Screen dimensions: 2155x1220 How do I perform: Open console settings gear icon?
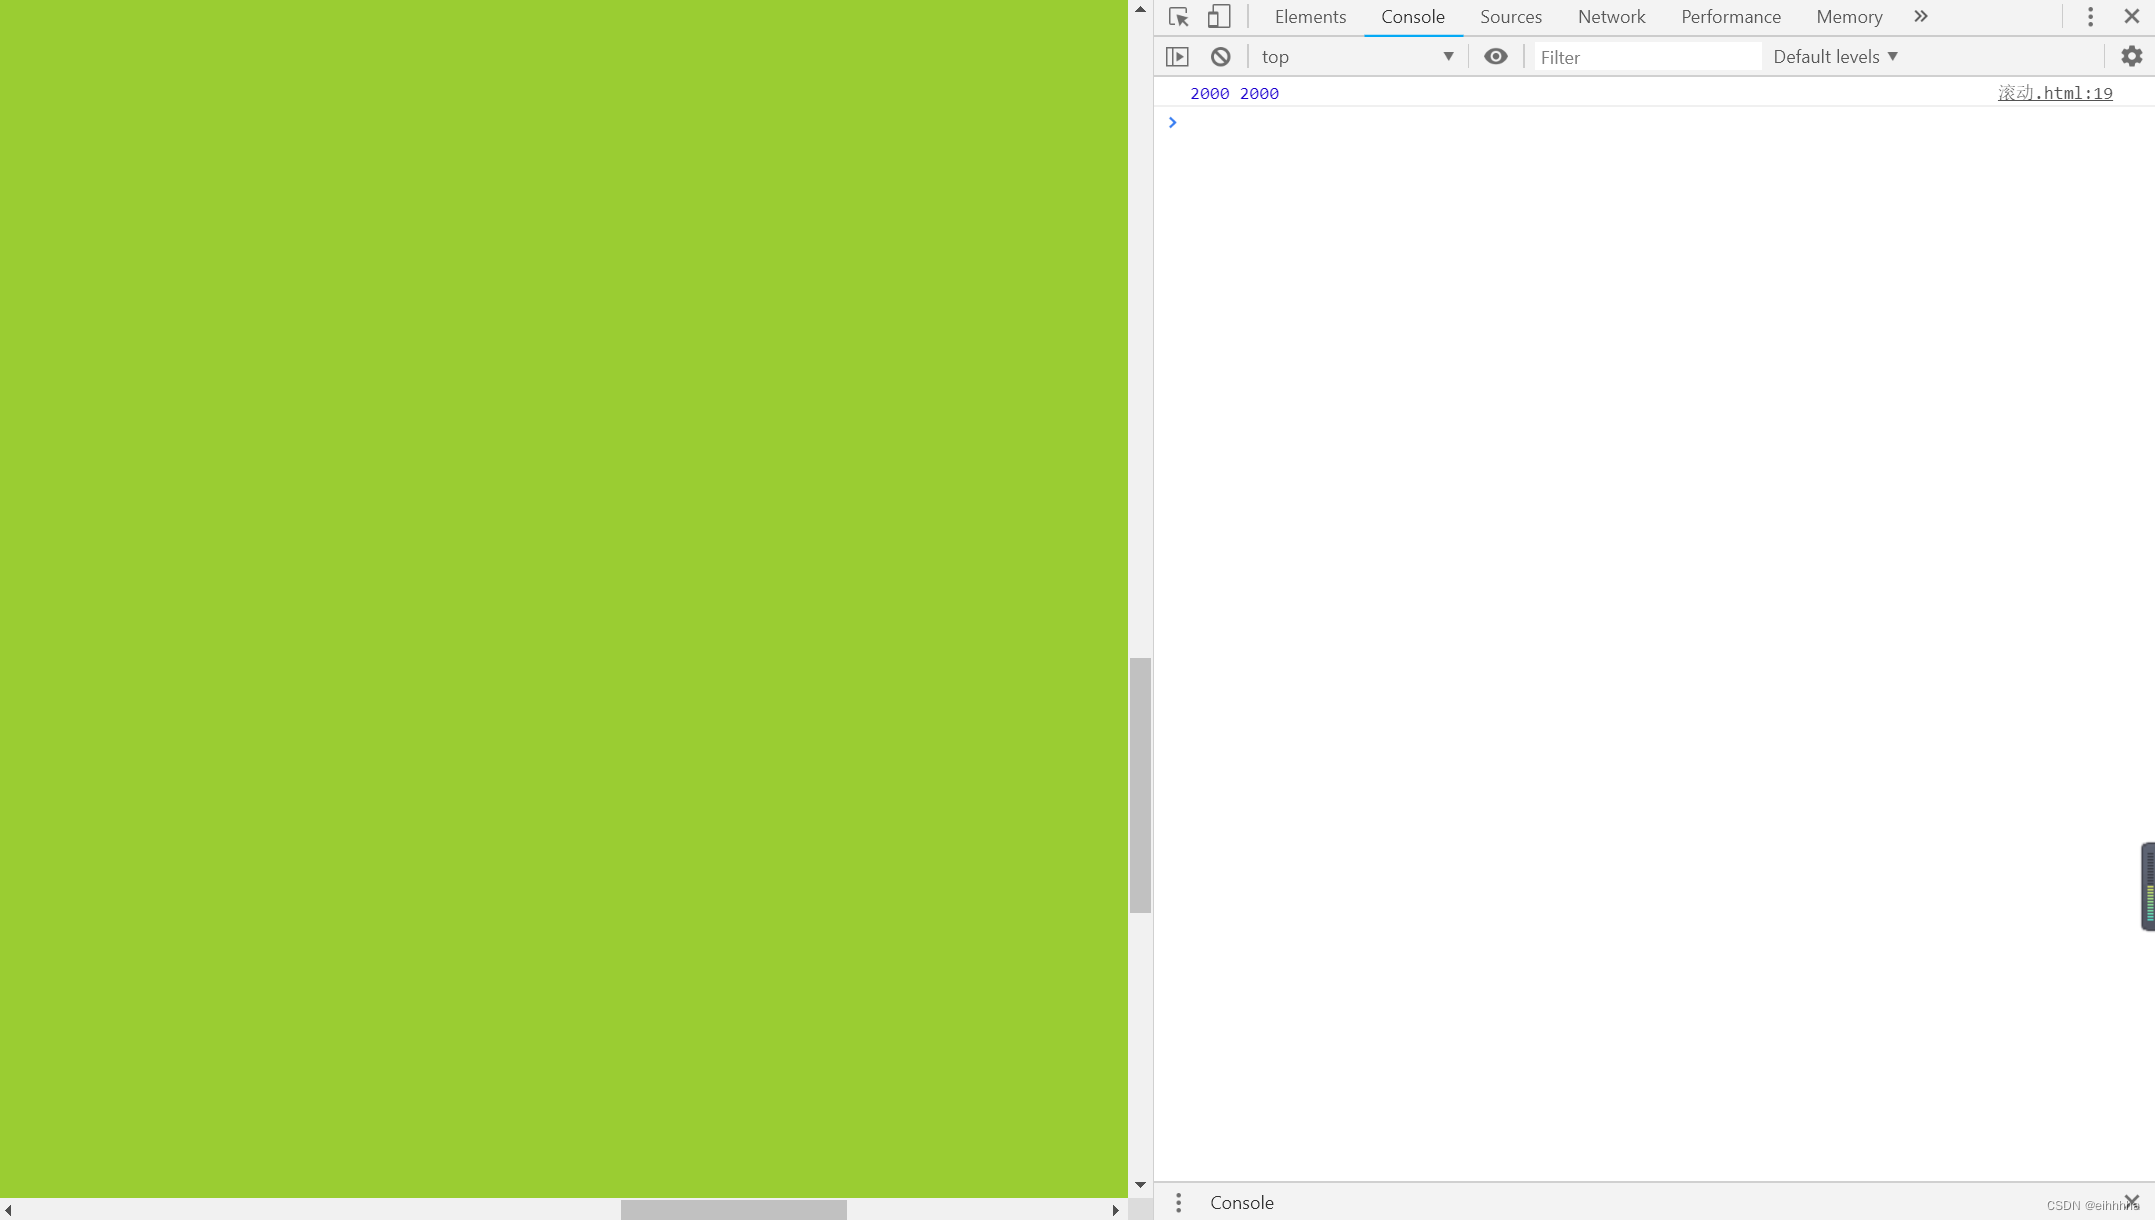pyautogui.click(x=2131, y=57)
